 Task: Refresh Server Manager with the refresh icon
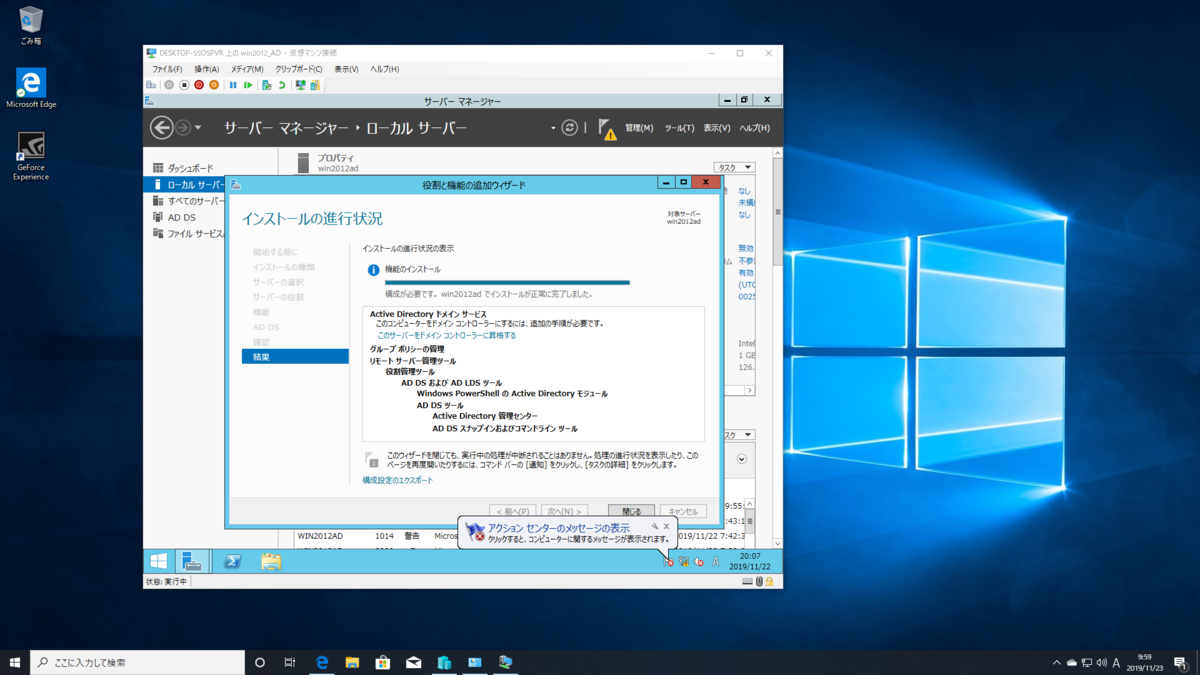[570, 127]
